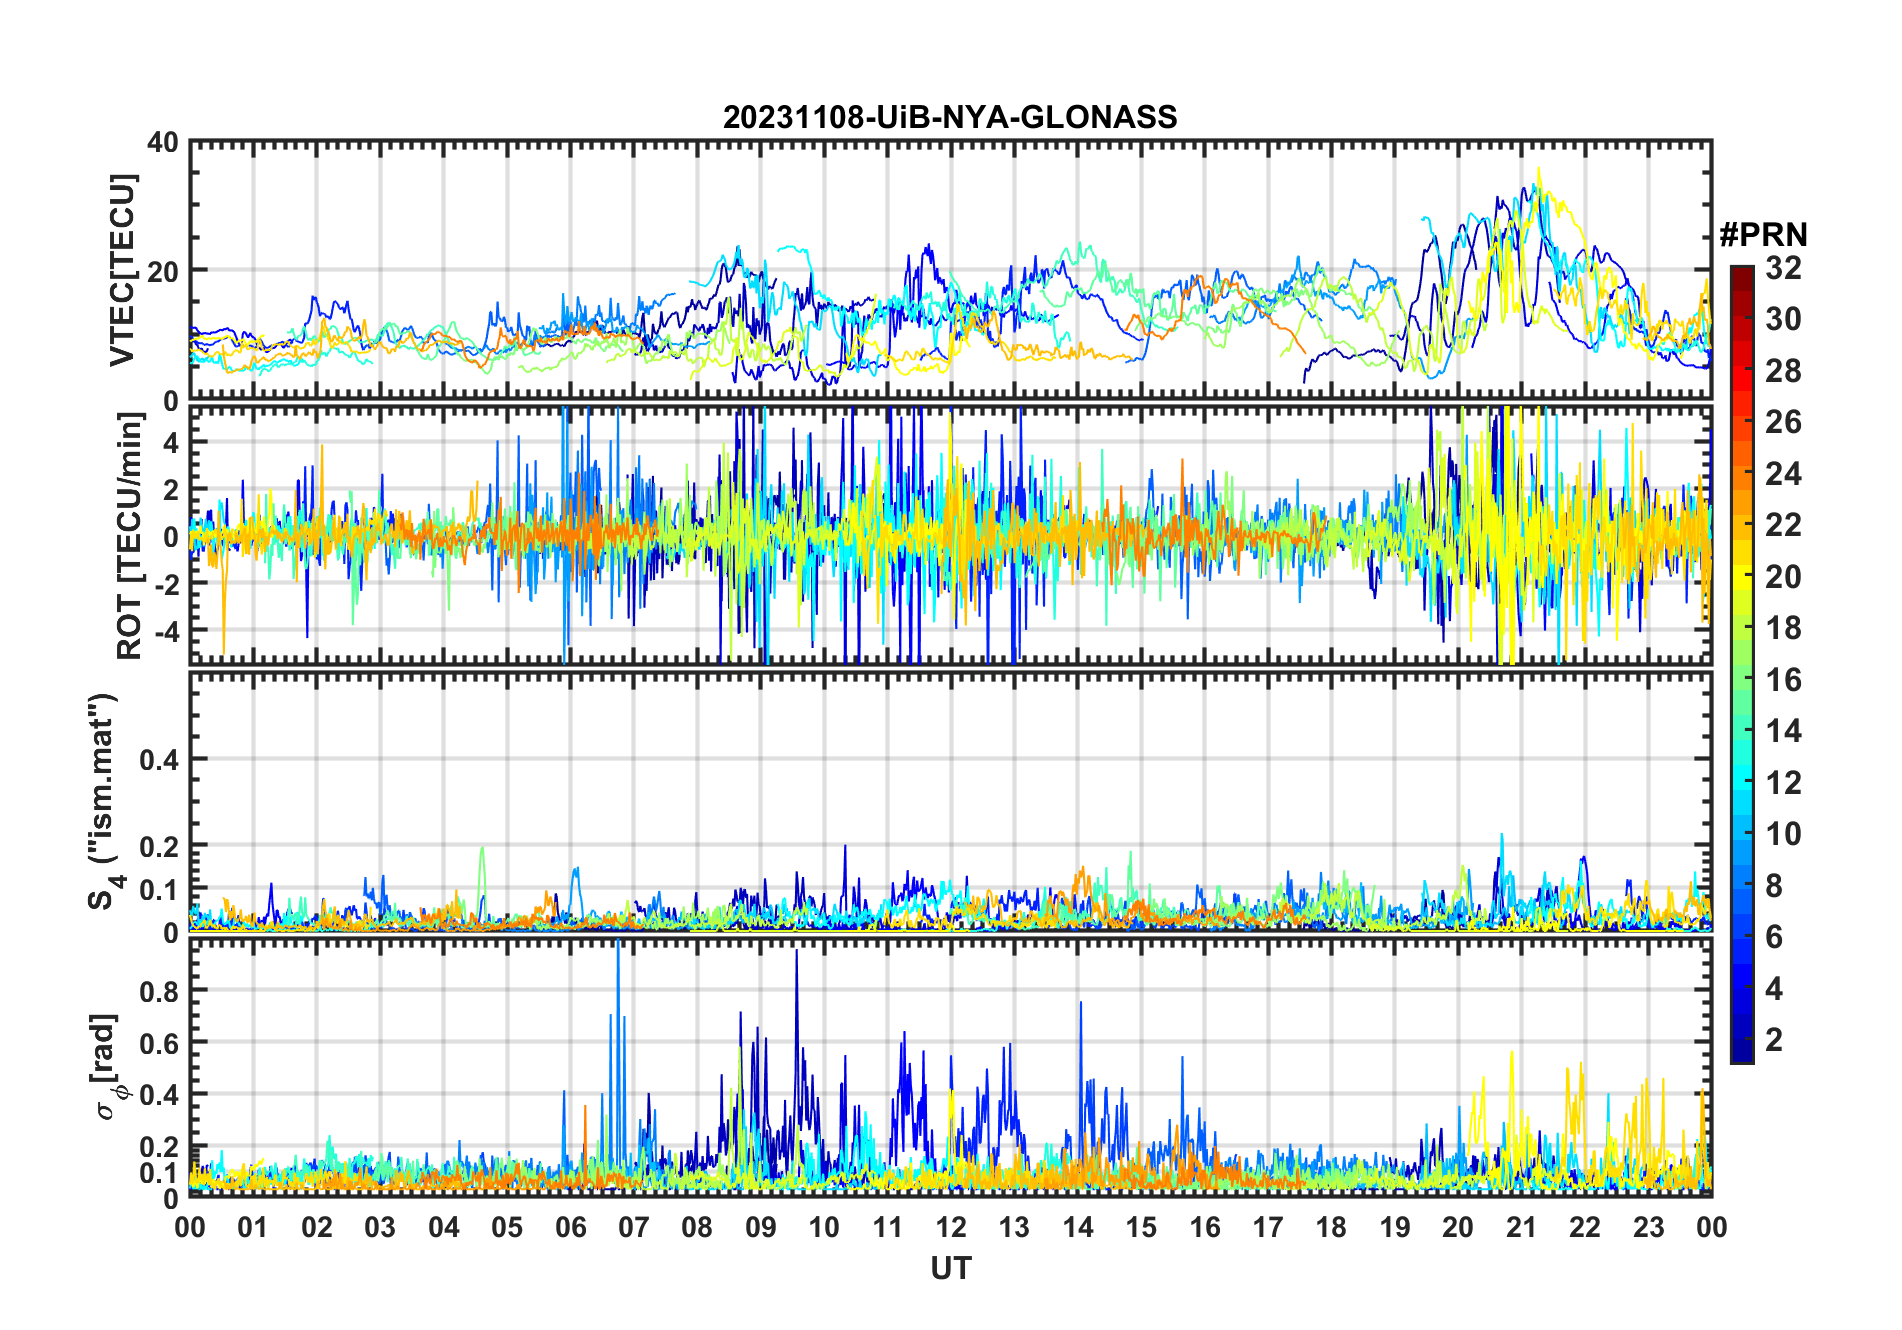Click PRN colorbar tick label 6
This screenshot has height=1330, width=1902.
1774,937
